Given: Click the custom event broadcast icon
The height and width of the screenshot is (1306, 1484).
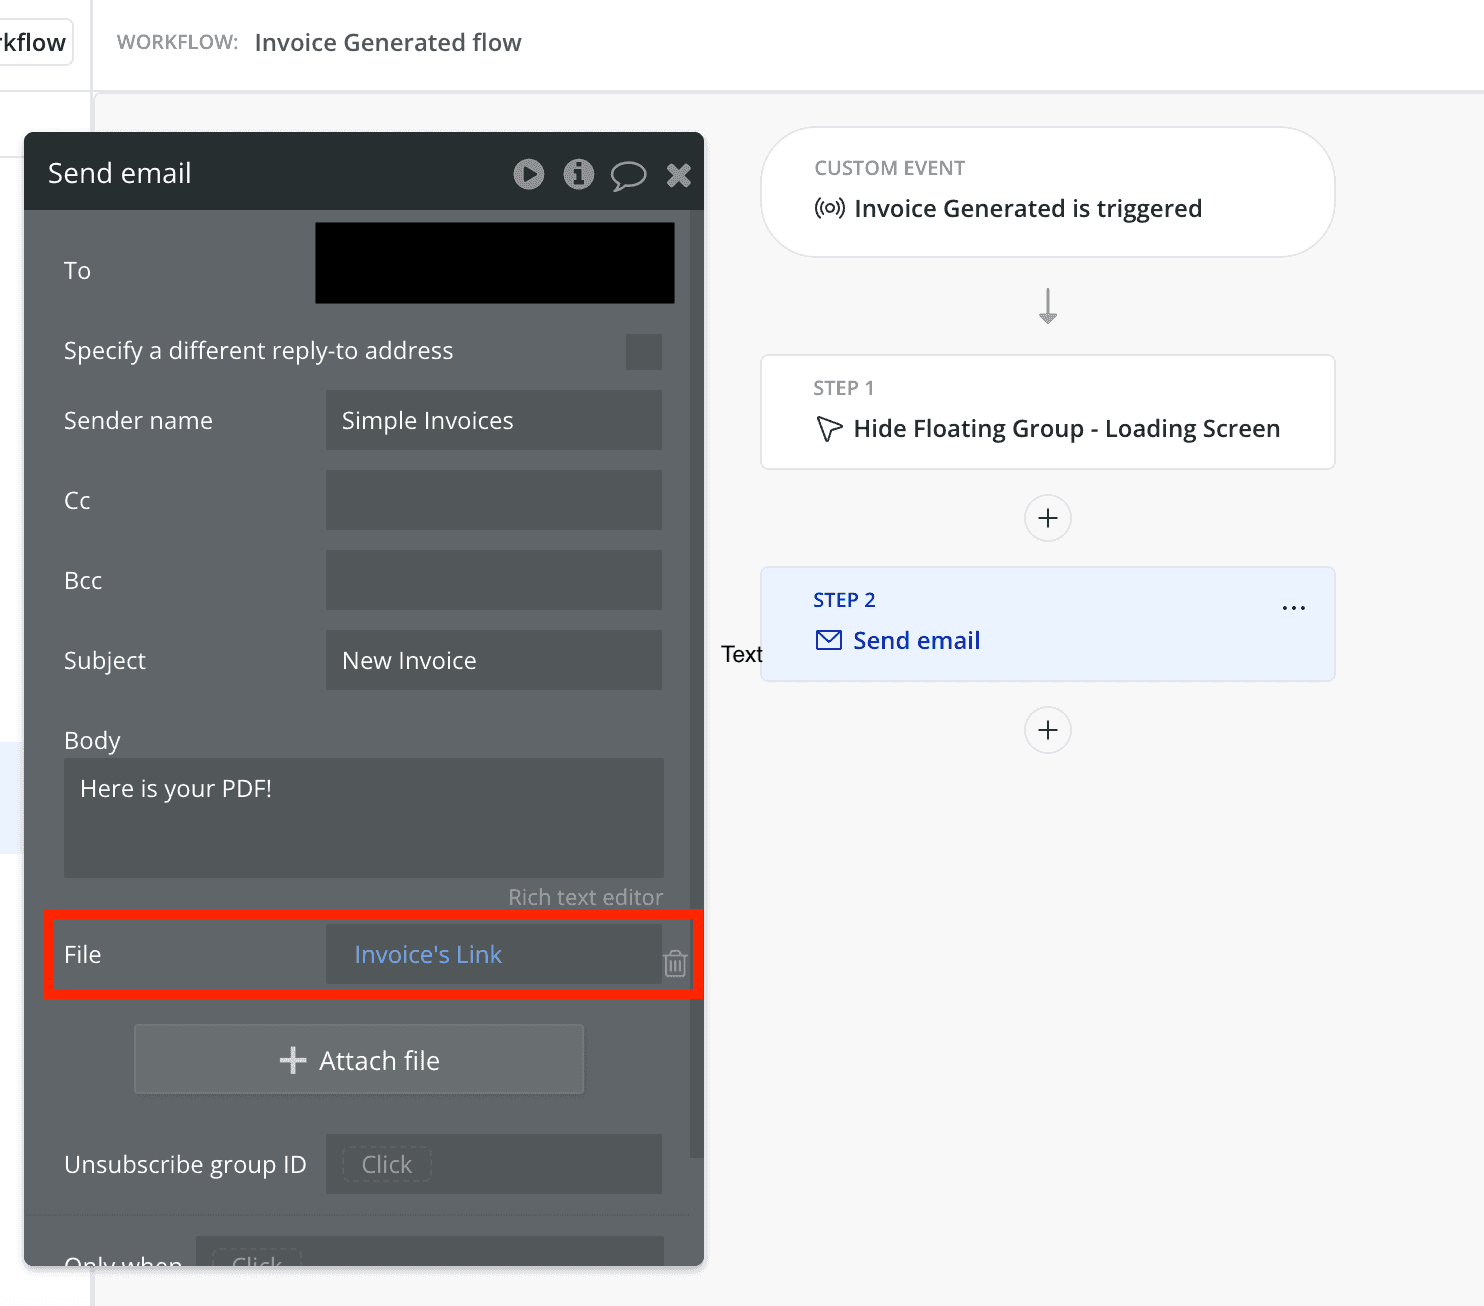Looking at the screenshot, I should pos(829,208).
